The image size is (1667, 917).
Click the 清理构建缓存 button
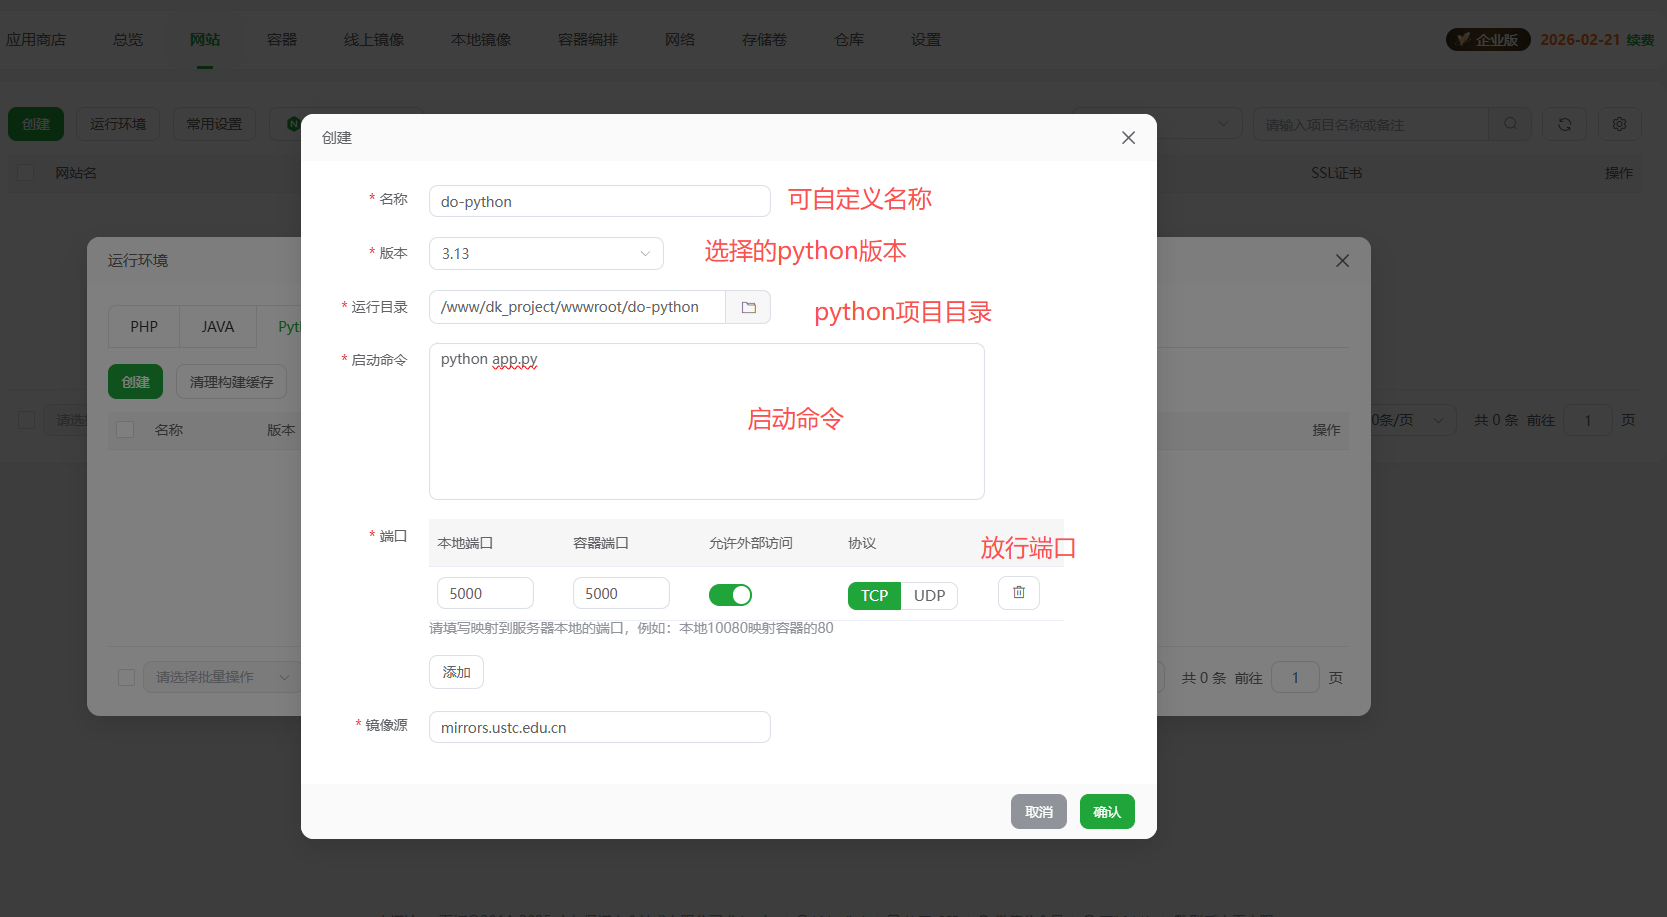tap(231, 381)
